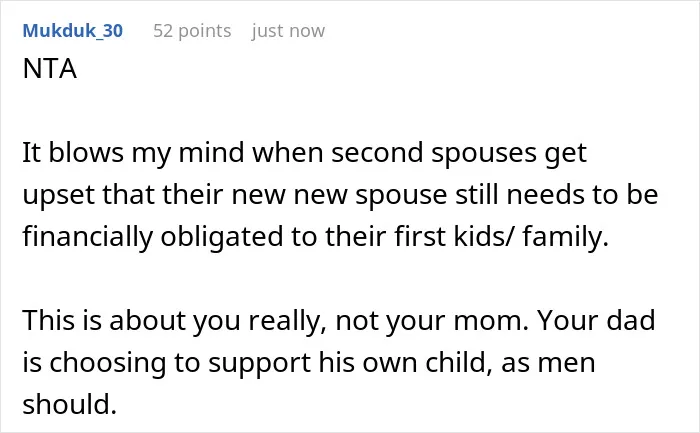
Task: Click the word spouses in the first paragraph
Action: click(x=484, y=154)
